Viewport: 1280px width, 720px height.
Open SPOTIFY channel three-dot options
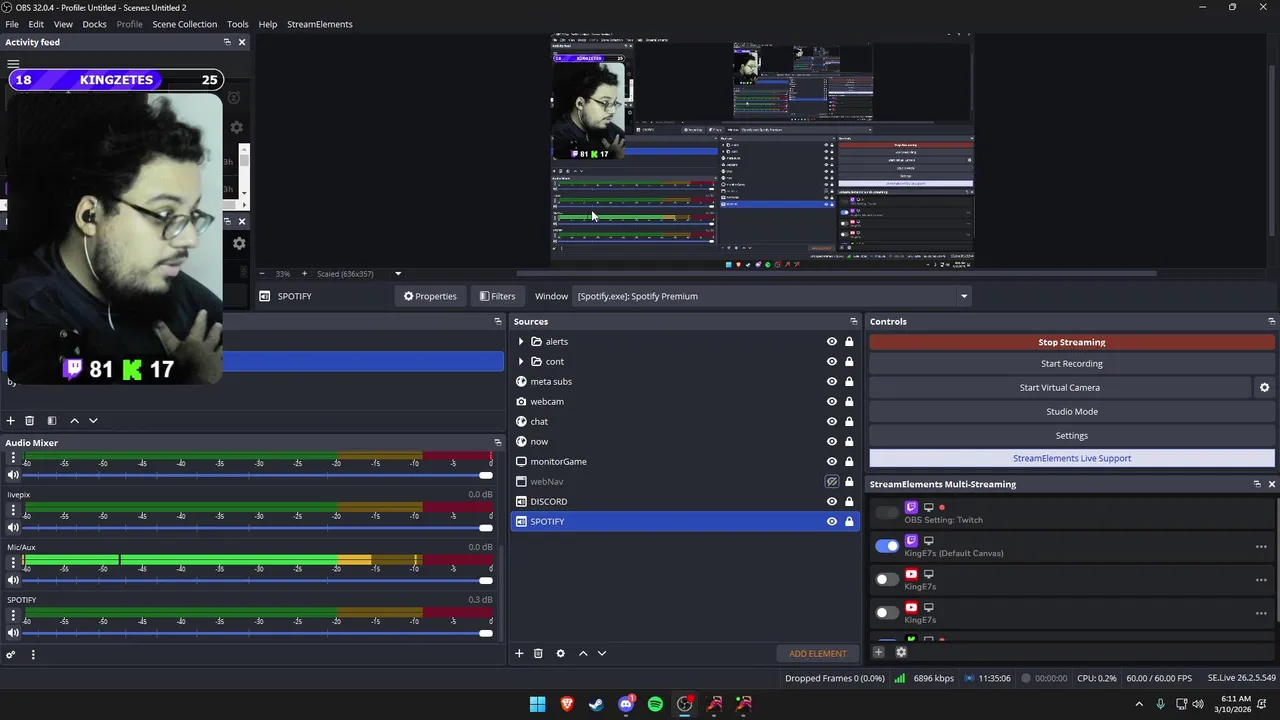(x=13, y=615)
